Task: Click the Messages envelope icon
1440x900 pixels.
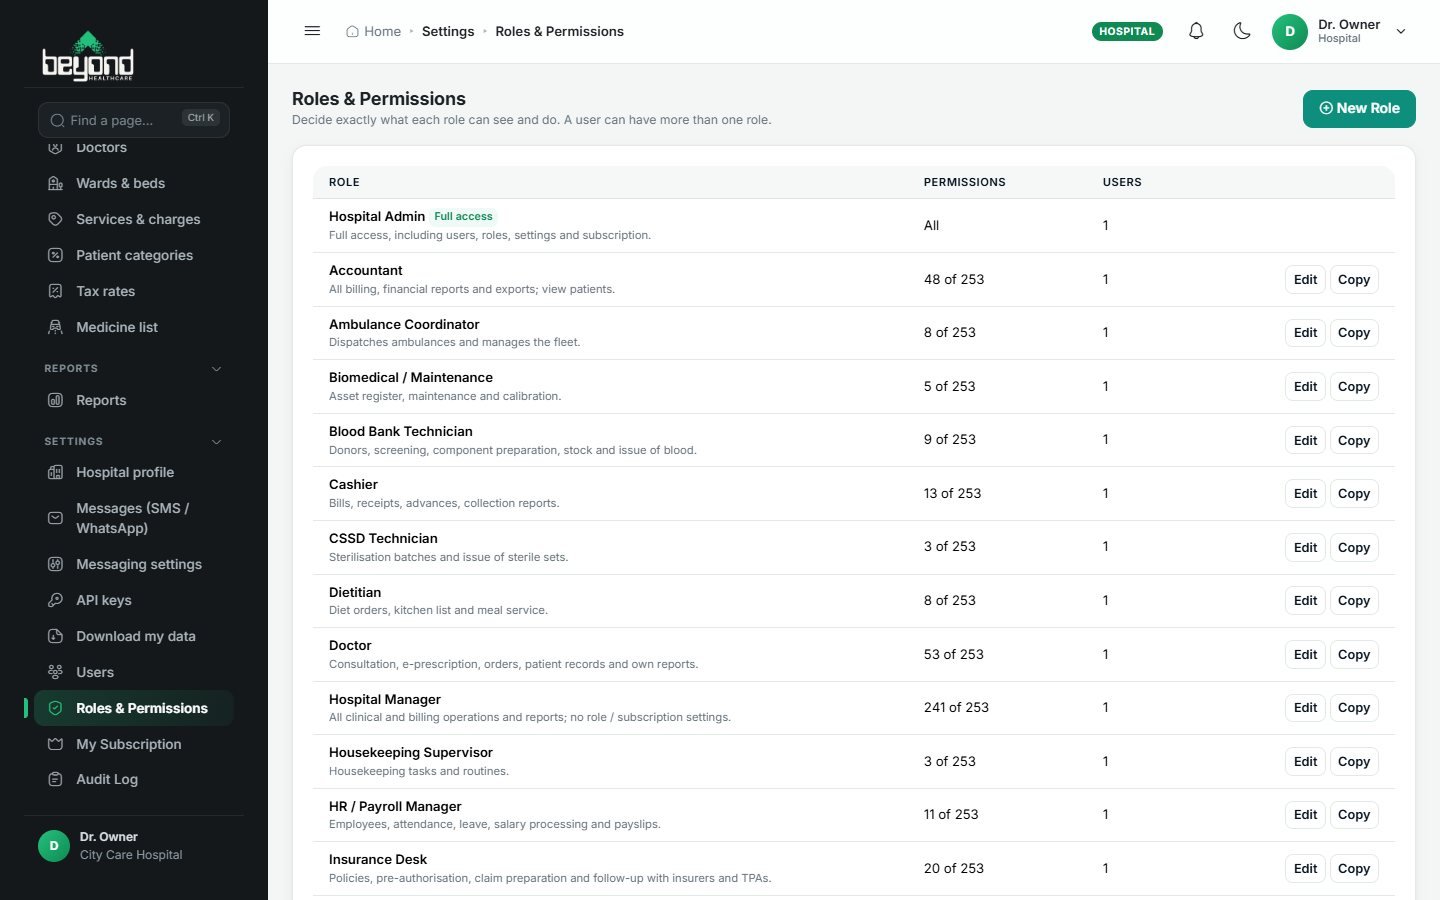Action: coord(56,518)
